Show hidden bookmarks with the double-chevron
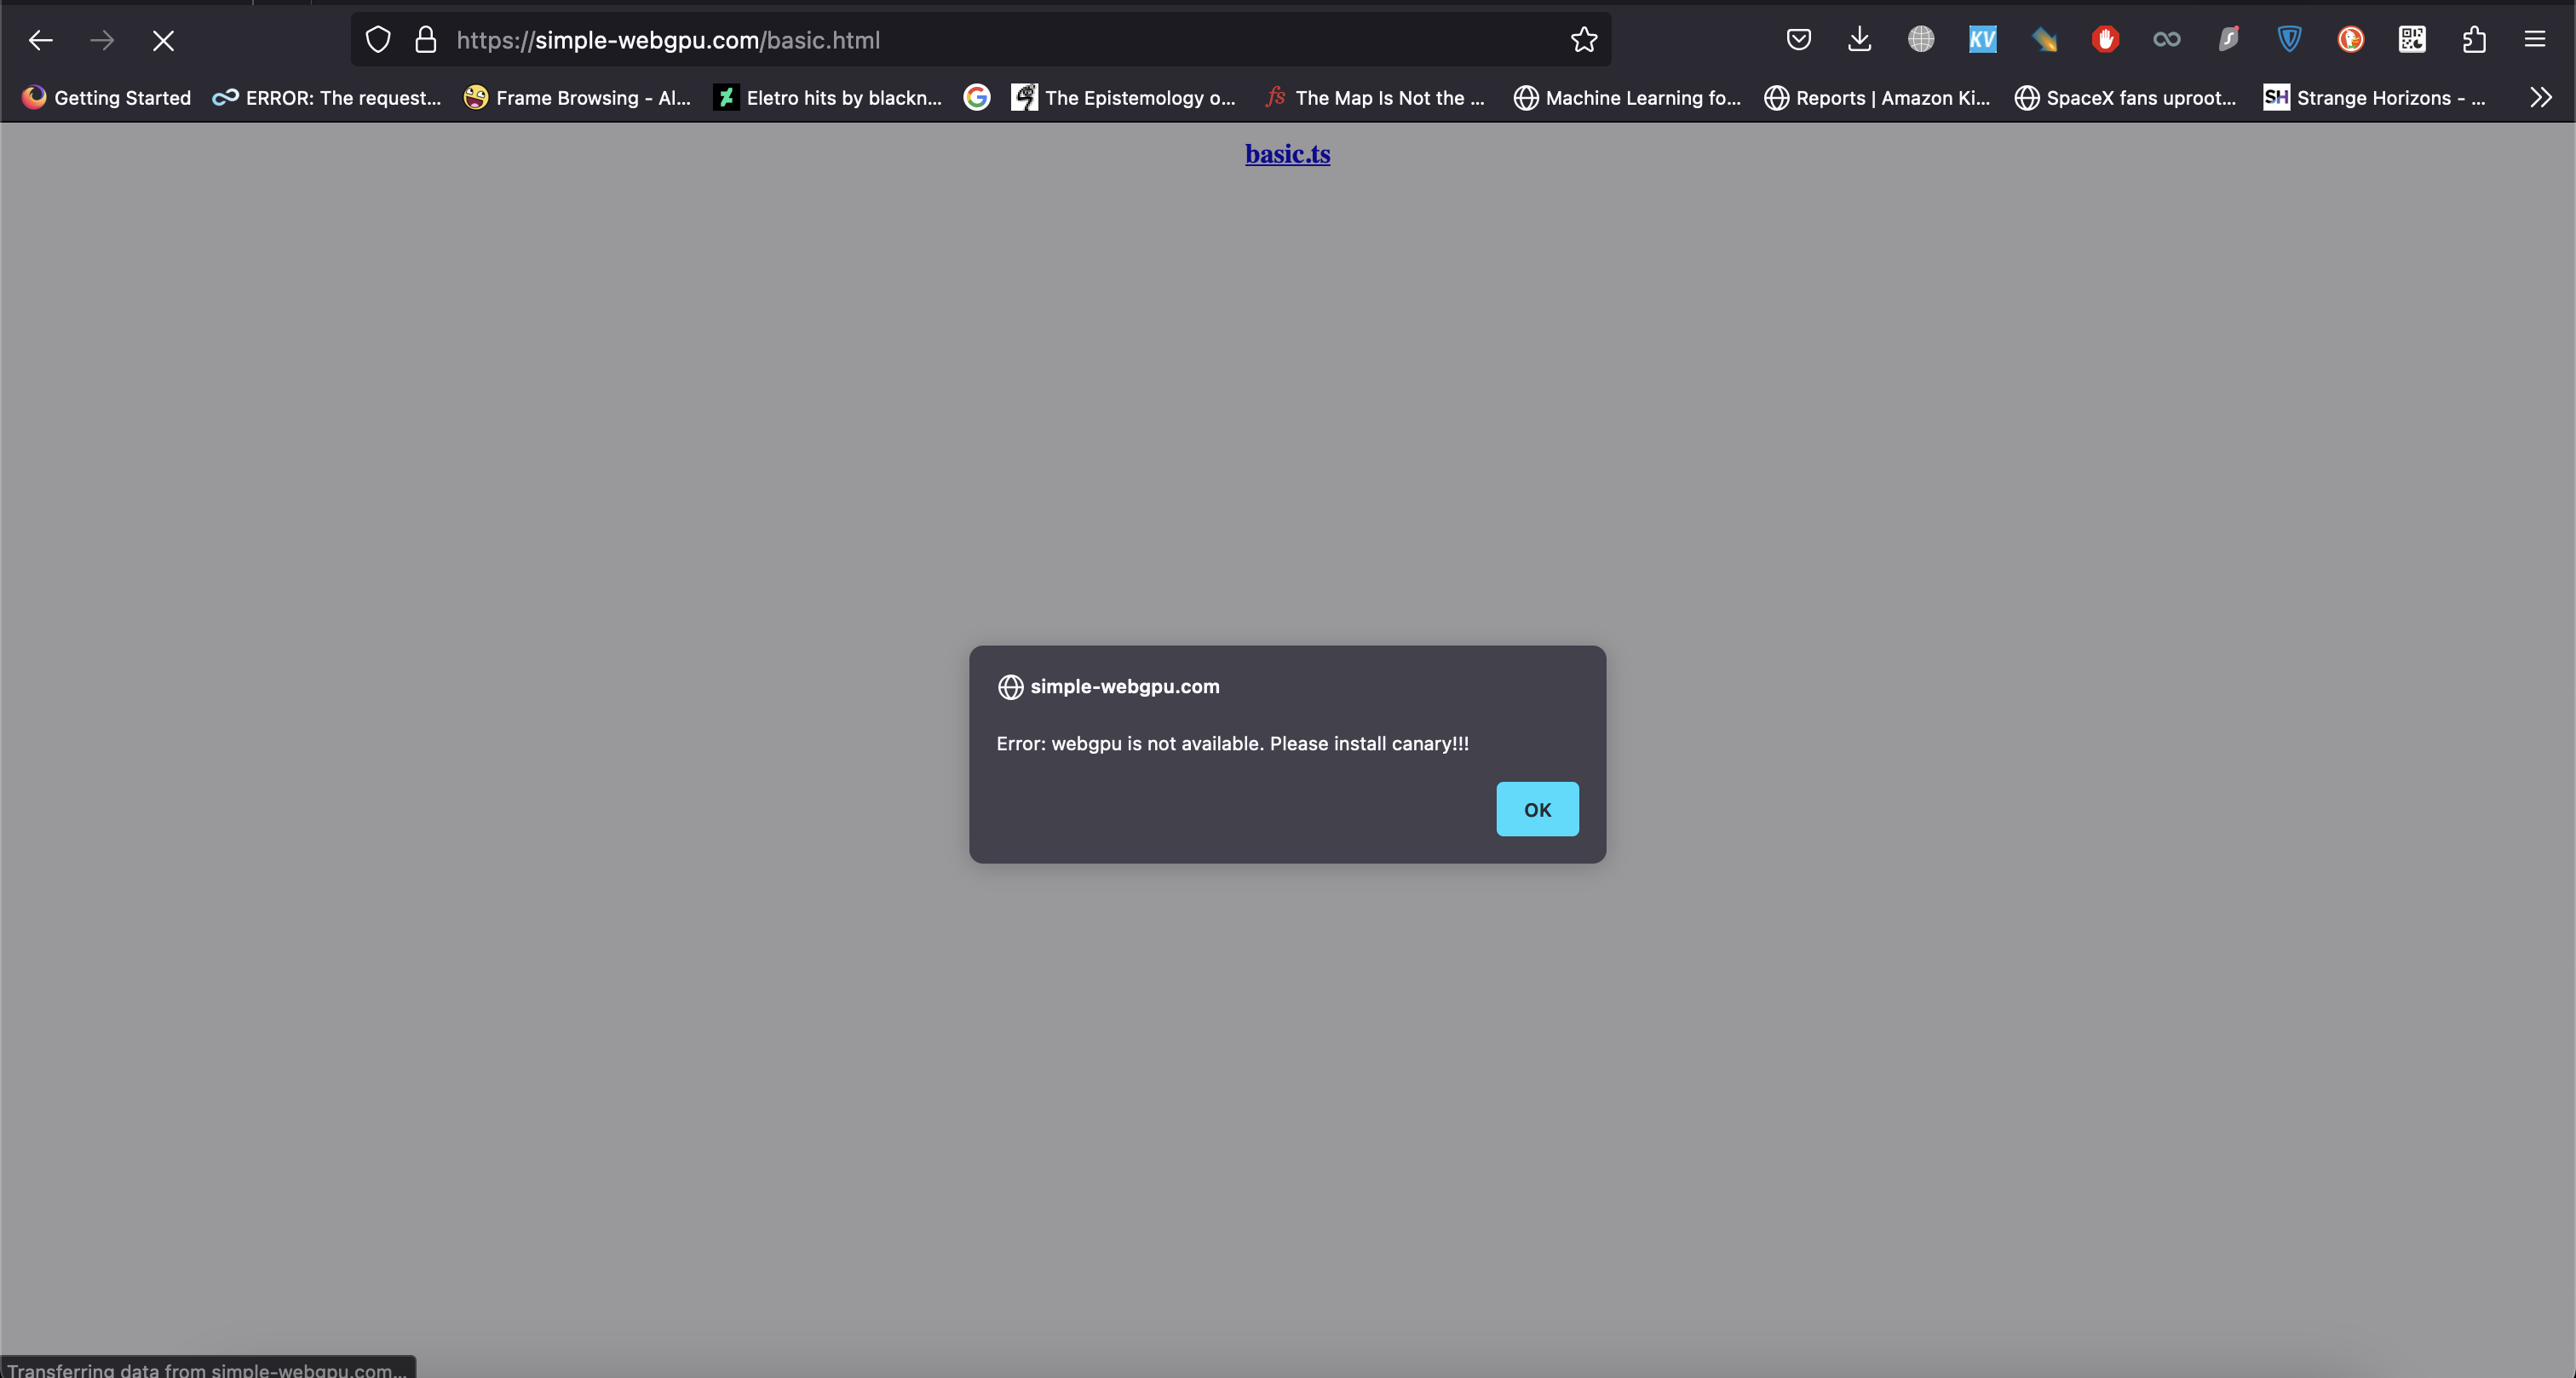2576x1378 pixels. pyautogui.click(x=2540, y=97)
